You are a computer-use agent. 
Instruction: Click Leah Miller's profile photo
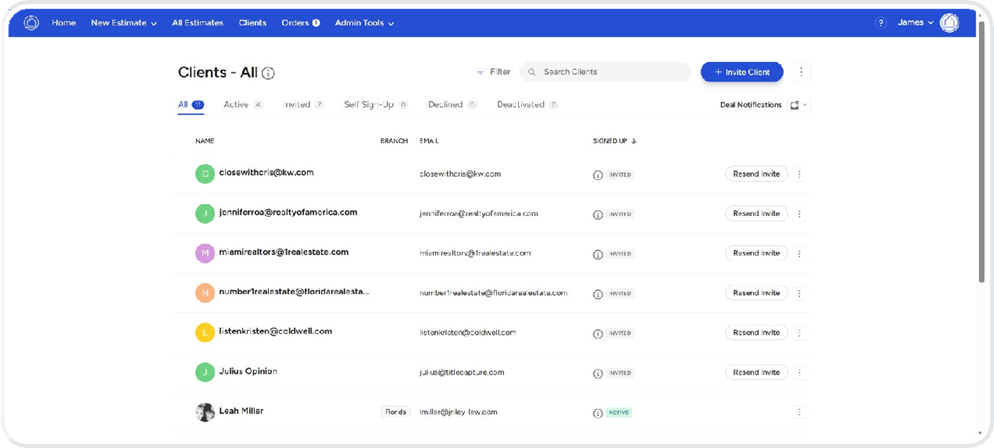205,412
